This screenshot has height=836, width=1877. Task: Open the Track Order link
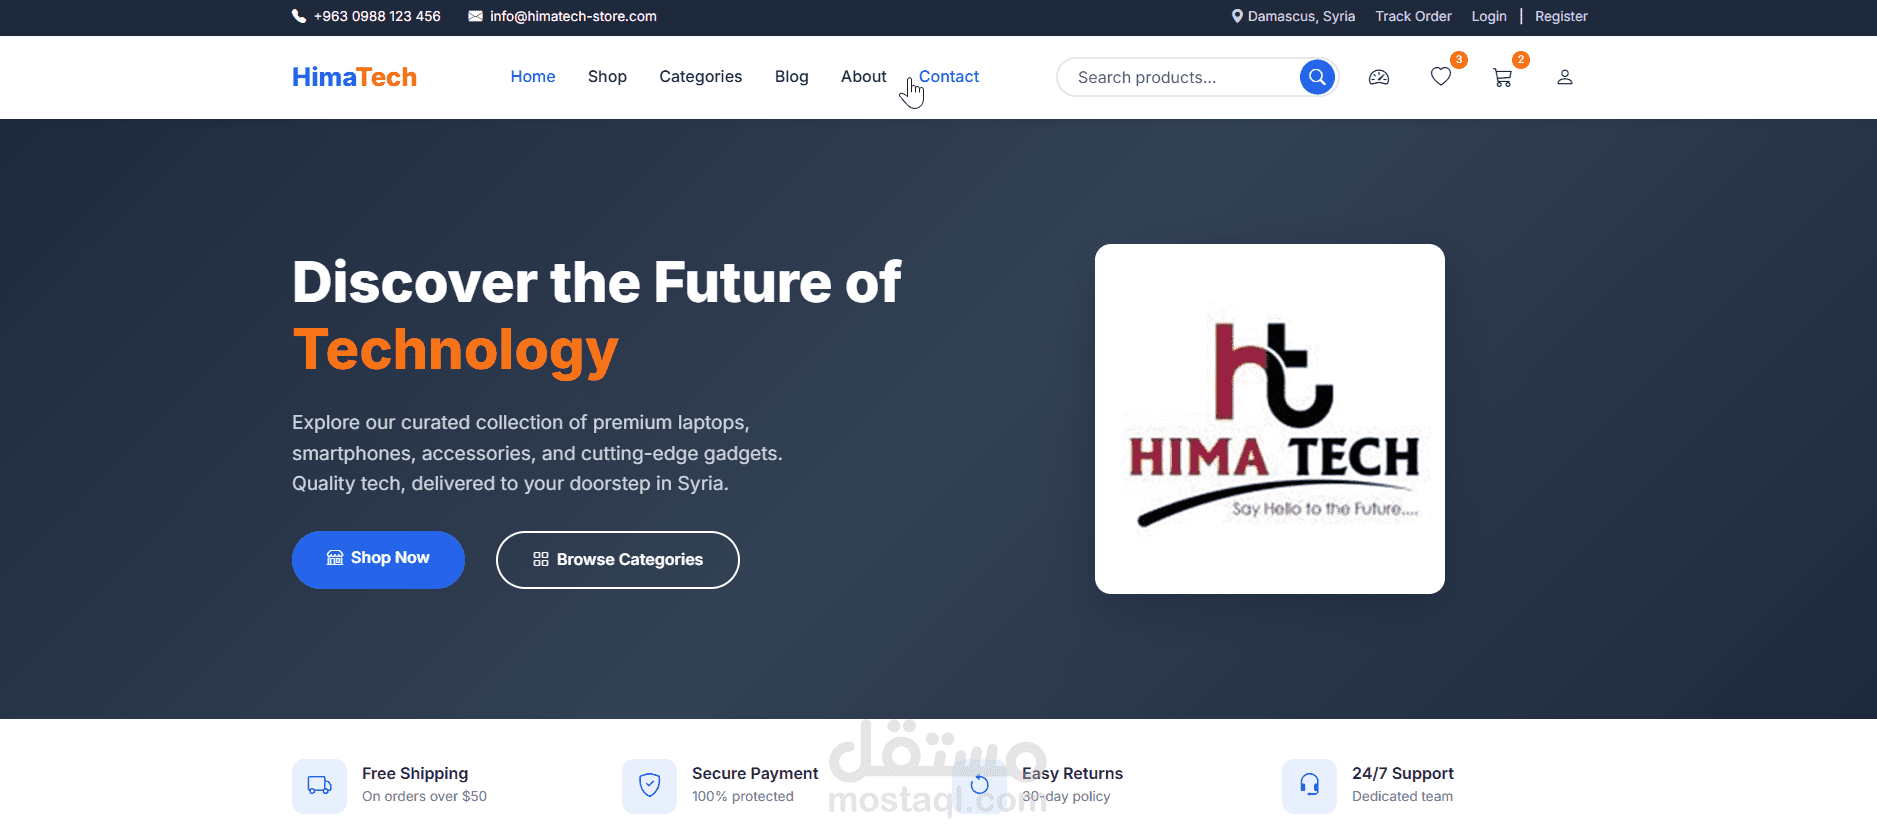pos(1413,16)
